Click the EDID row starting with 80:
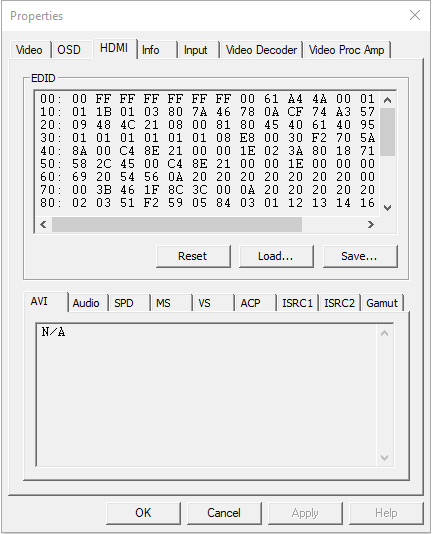This screenshot has width=432, height=534. 207,203
